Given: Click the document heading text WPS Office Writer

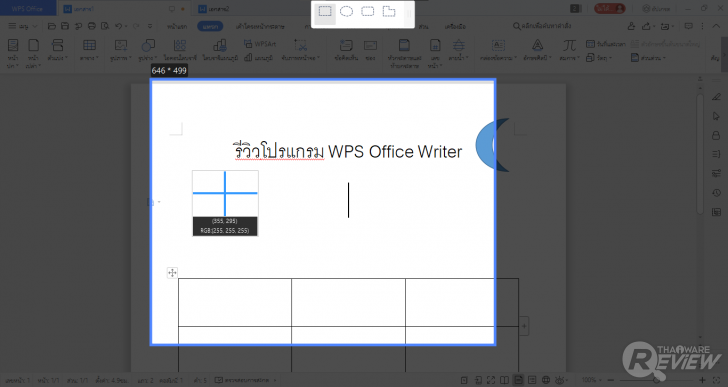Looking at the screenshot, I should click(395, 152).
